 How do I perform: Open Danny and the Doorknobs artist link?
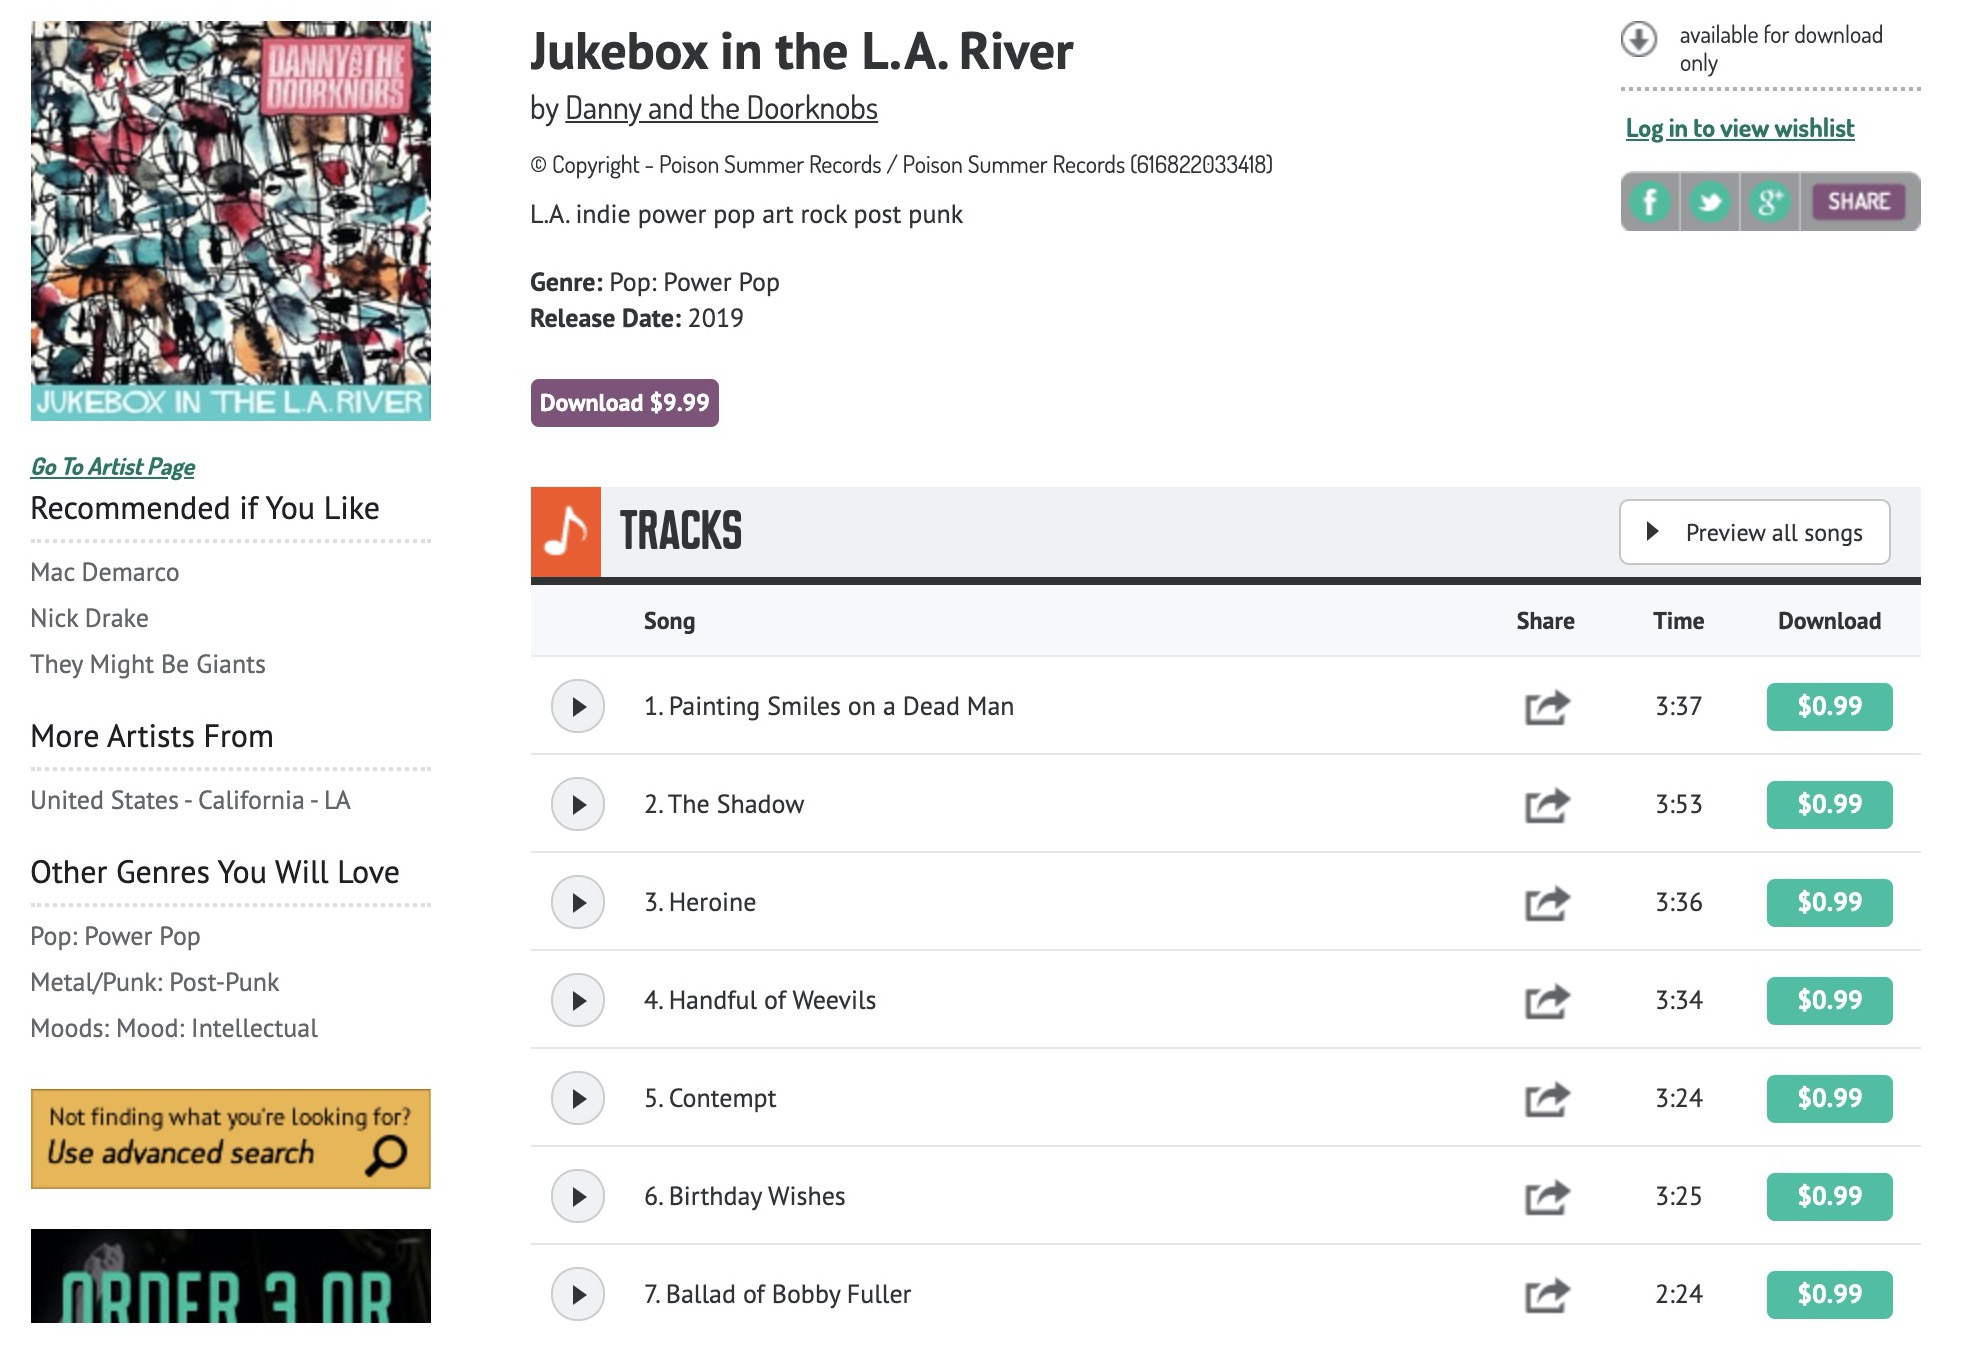point(721,108)
